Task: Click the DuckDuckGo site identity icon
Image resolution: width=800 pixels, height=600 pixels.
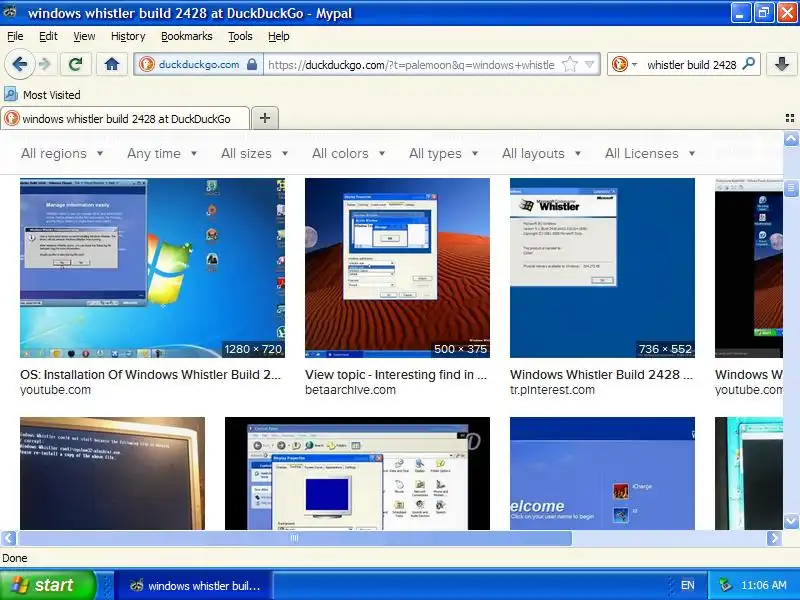Action: click(x=147, y=64)
